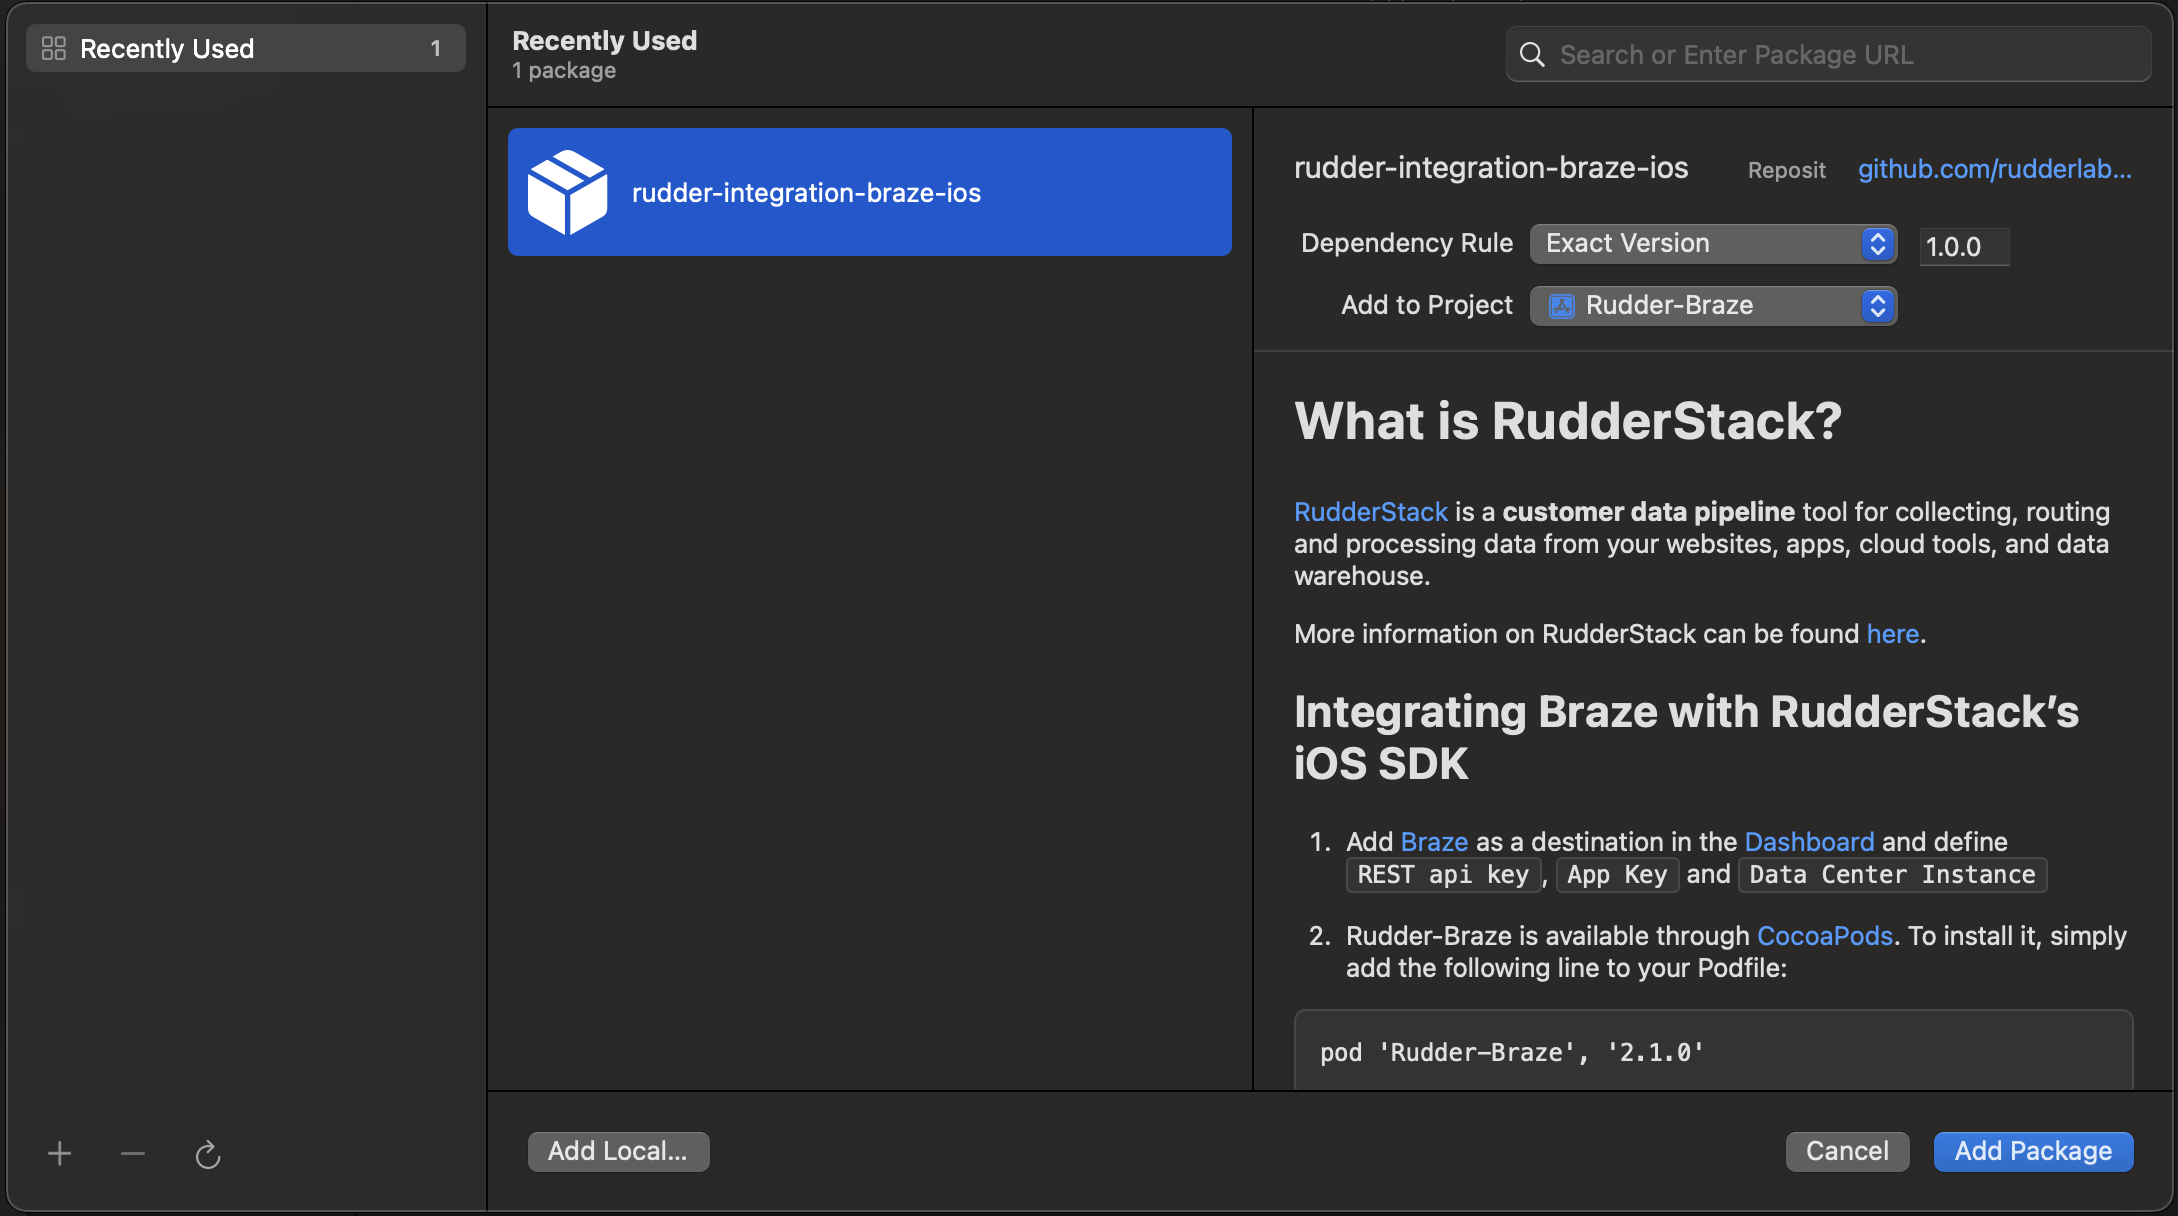2178x1216 pixels.
Task: Open the Braze destination link
Action: (x=1434, y=842)
